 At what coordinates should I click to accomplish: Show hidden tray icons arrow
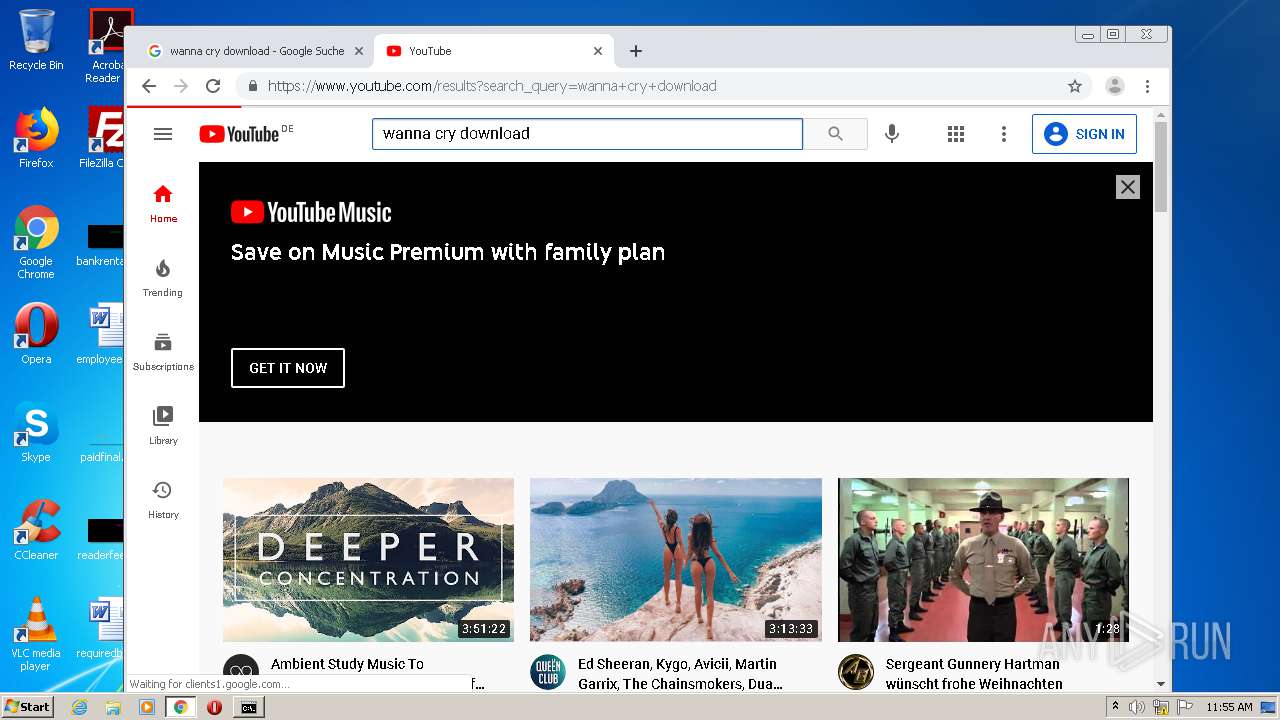click(1115, 707)
